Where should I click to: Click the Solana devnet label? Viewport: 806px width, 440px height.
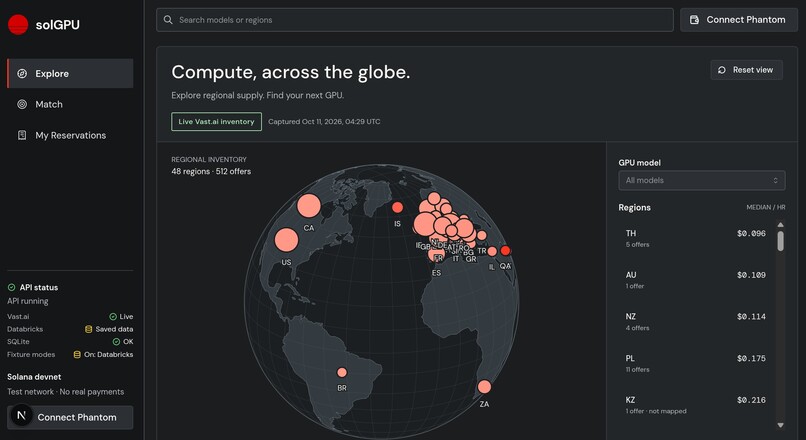(34, 377)
